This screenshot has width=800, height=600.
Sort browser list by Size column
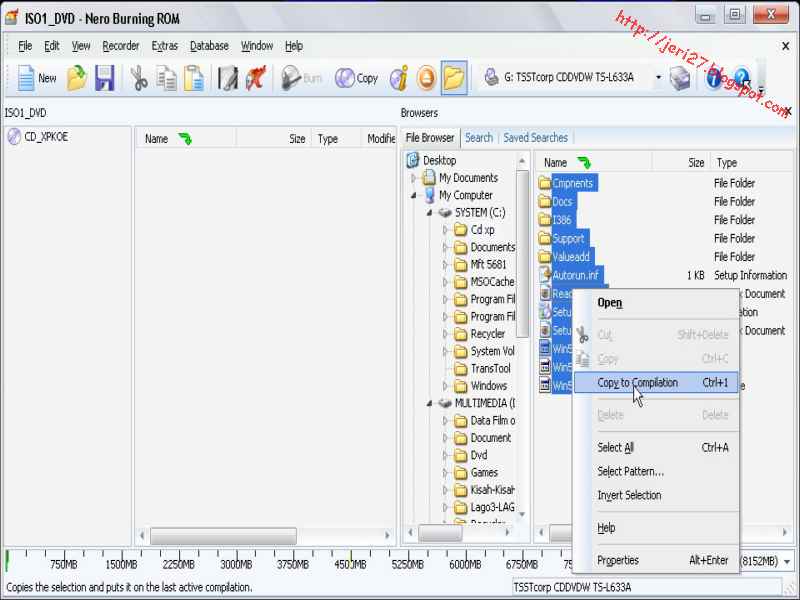pos(682,163)
